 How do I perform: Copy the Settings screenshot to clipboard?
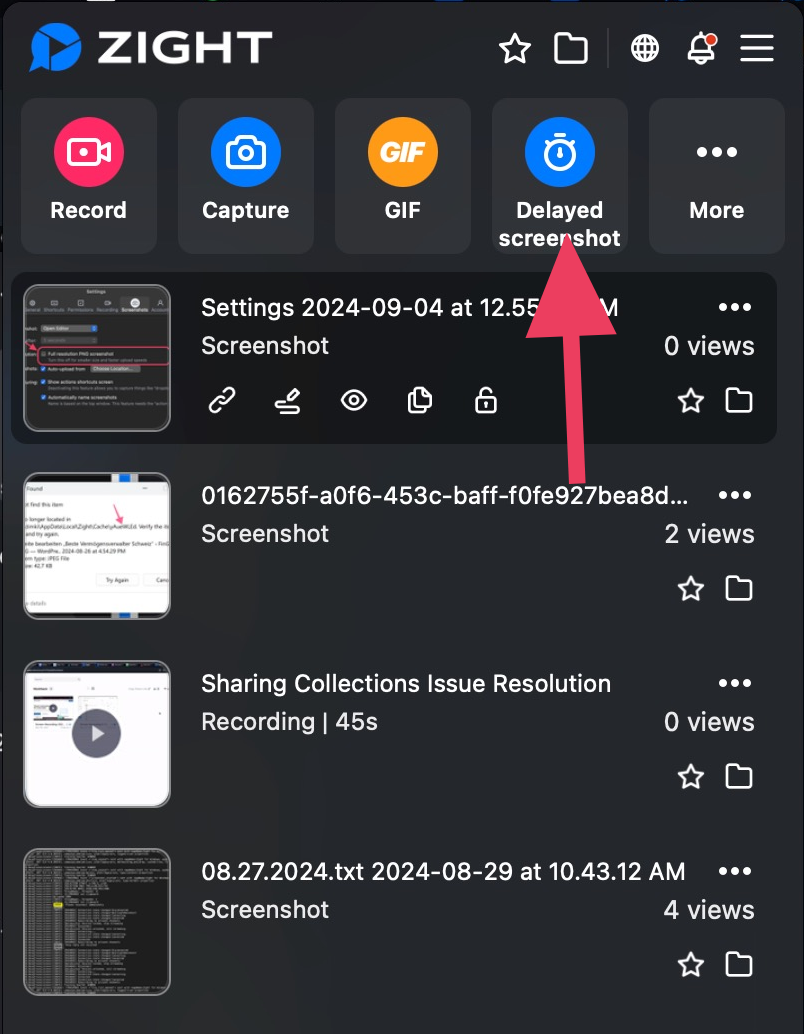(x=420, y=400)
